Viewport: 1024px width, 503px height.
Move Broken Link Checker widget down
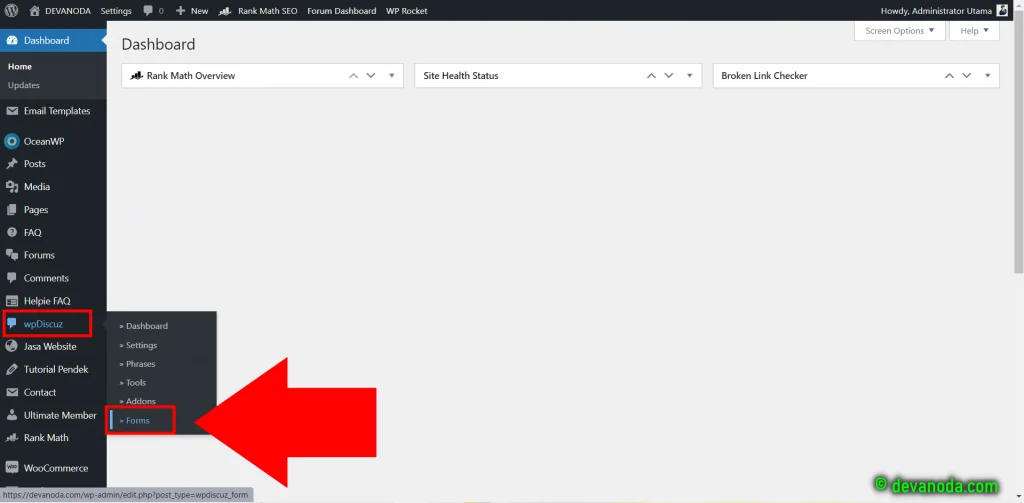967,76
